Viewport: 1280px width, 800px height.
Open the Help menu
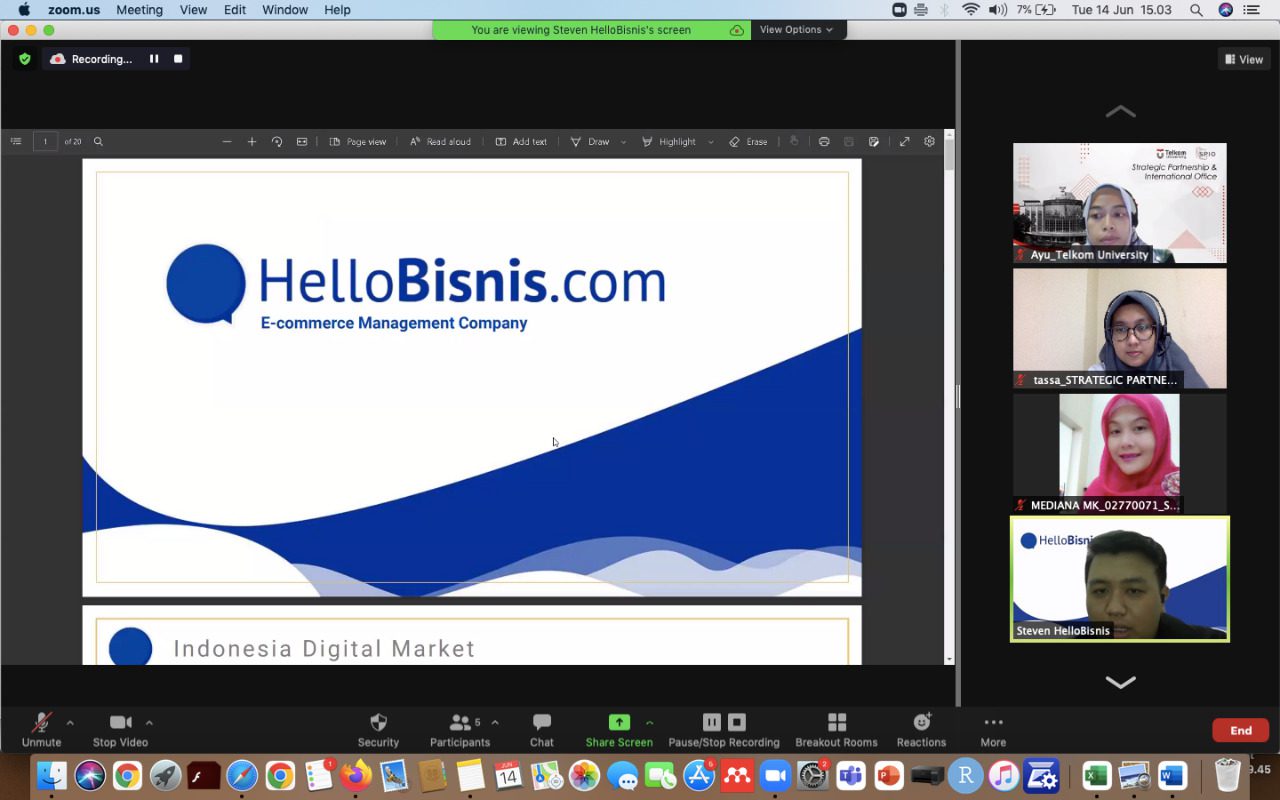pyautogui.click(x=337, y=10)
